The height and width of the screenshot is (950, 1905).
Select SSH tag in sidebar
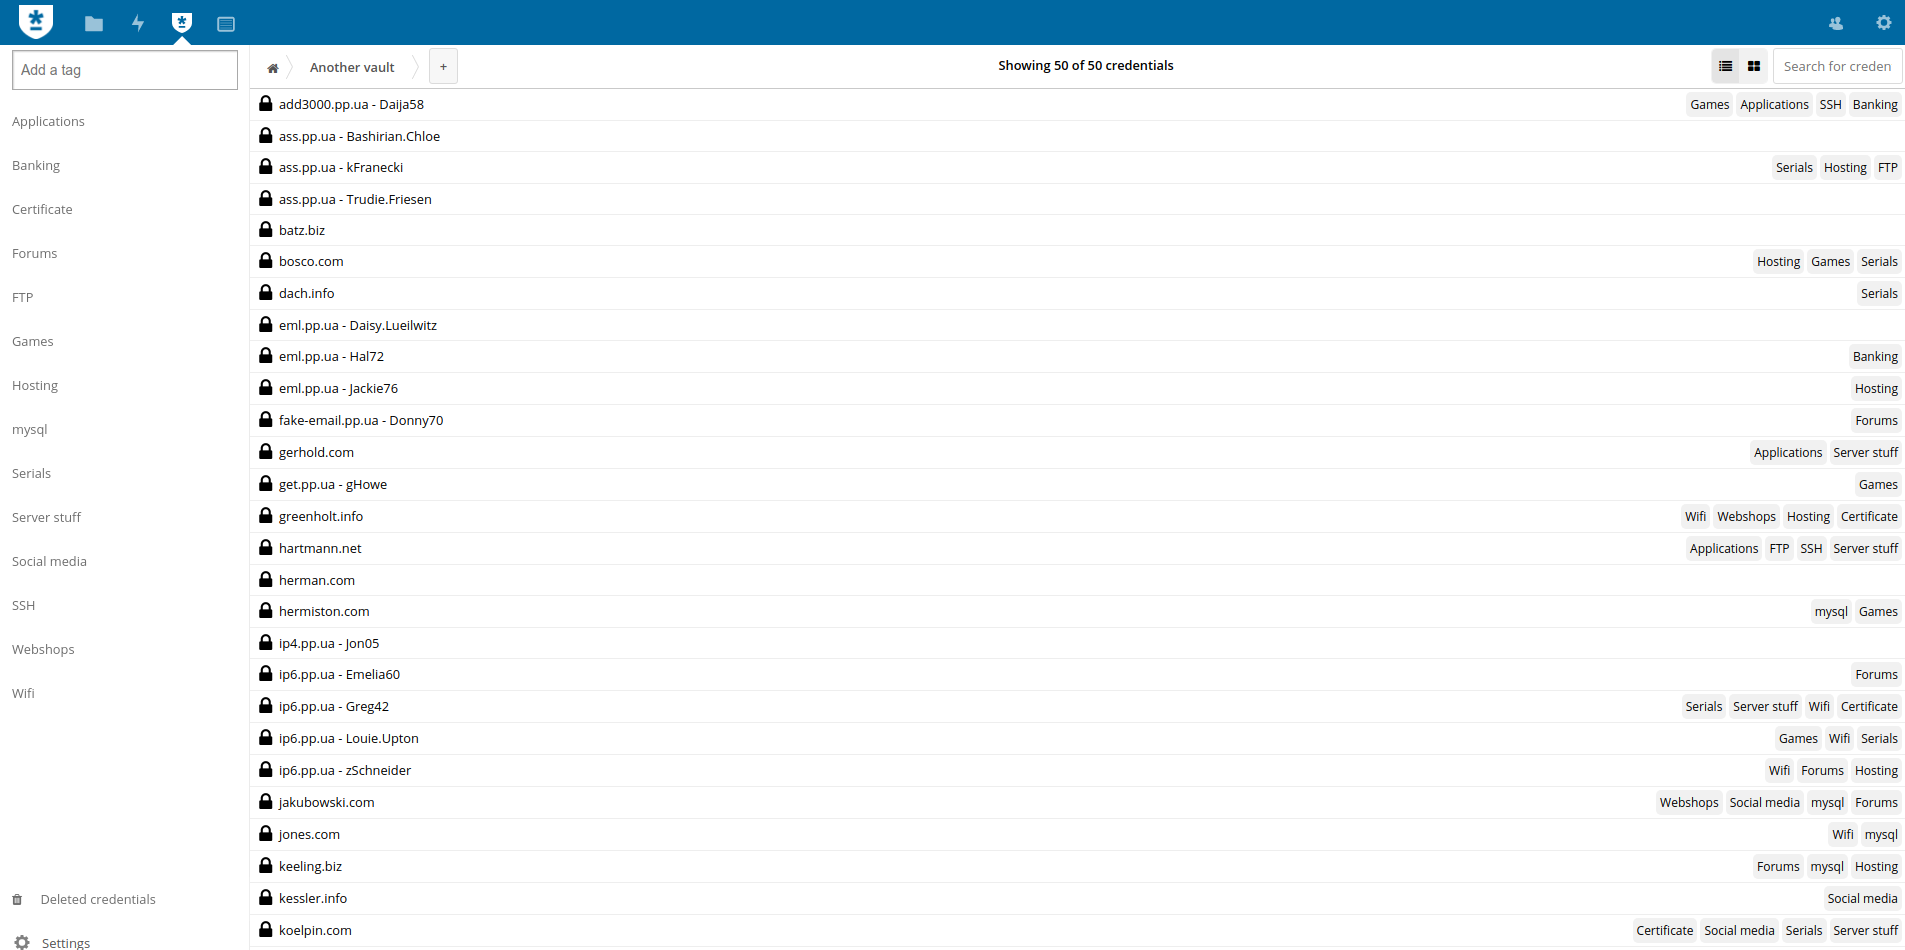[24, 605]
